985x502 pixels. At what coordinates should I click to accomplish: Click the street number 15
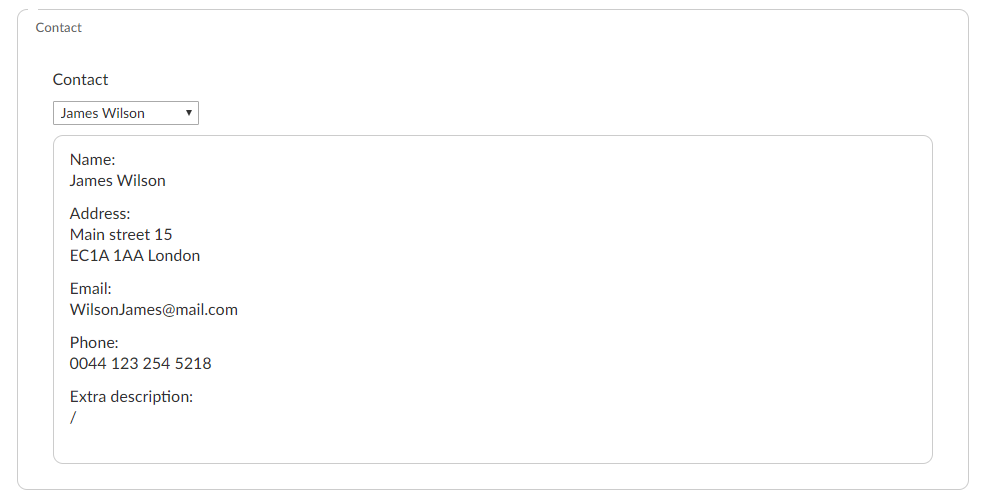pyautogui.click(x=163, y=235)
